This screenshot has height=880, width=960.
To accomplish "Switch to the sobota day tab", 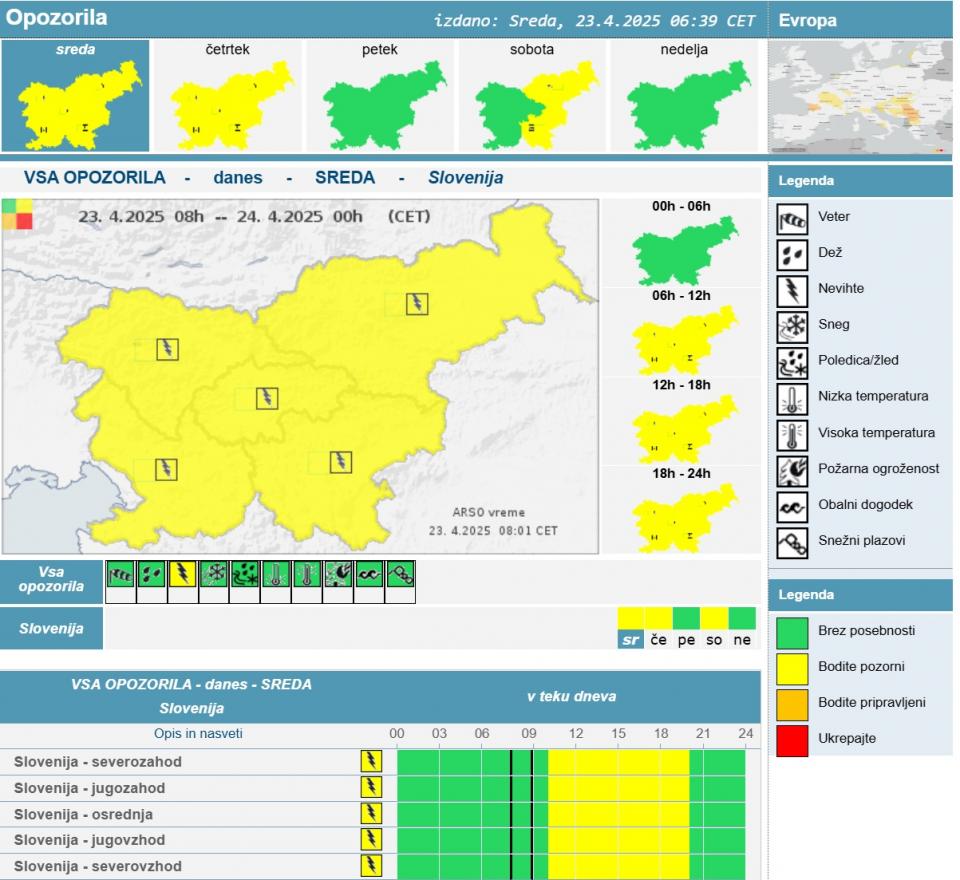I will point(531,96).
